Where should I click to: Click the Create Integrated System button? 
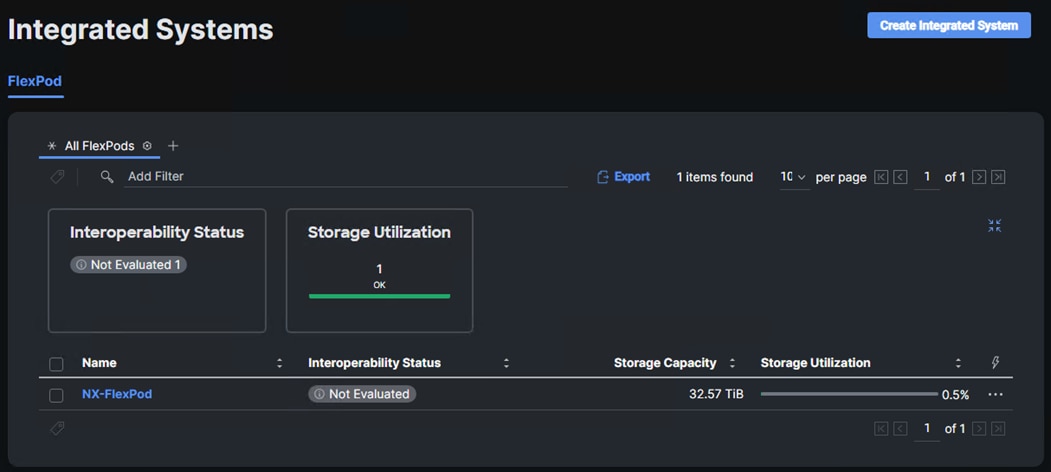point(948,25)
